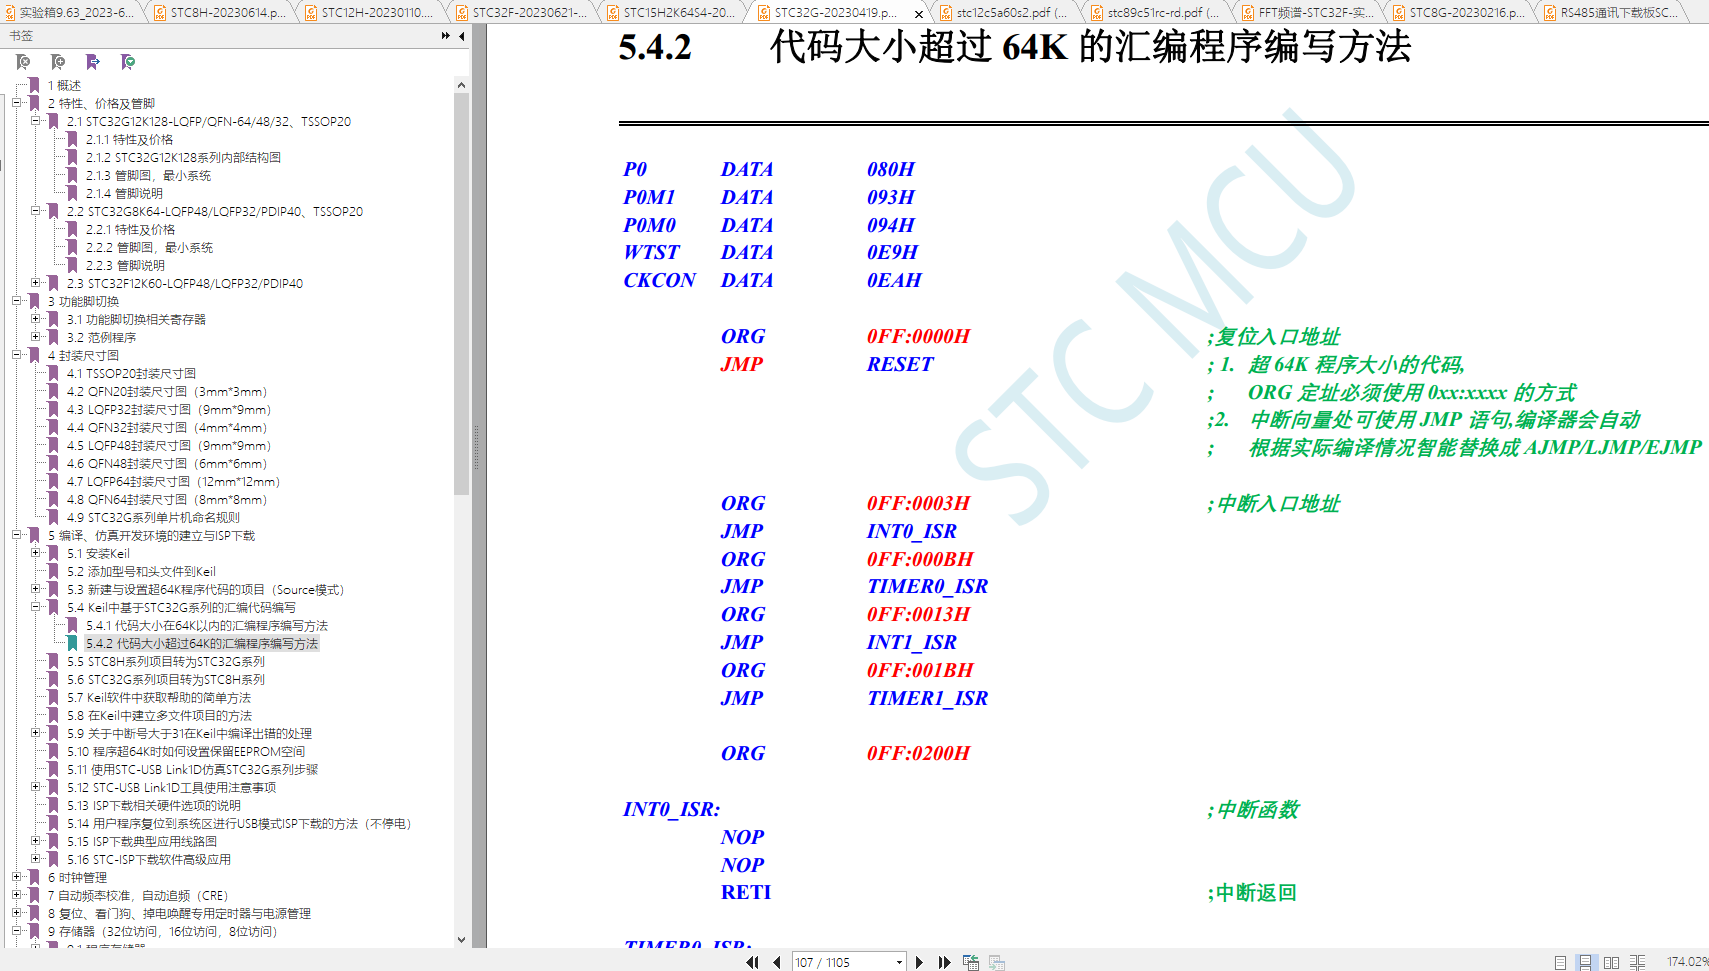Open the page number dropdown
Screen dimensions: 1709x971
point(899,962)
